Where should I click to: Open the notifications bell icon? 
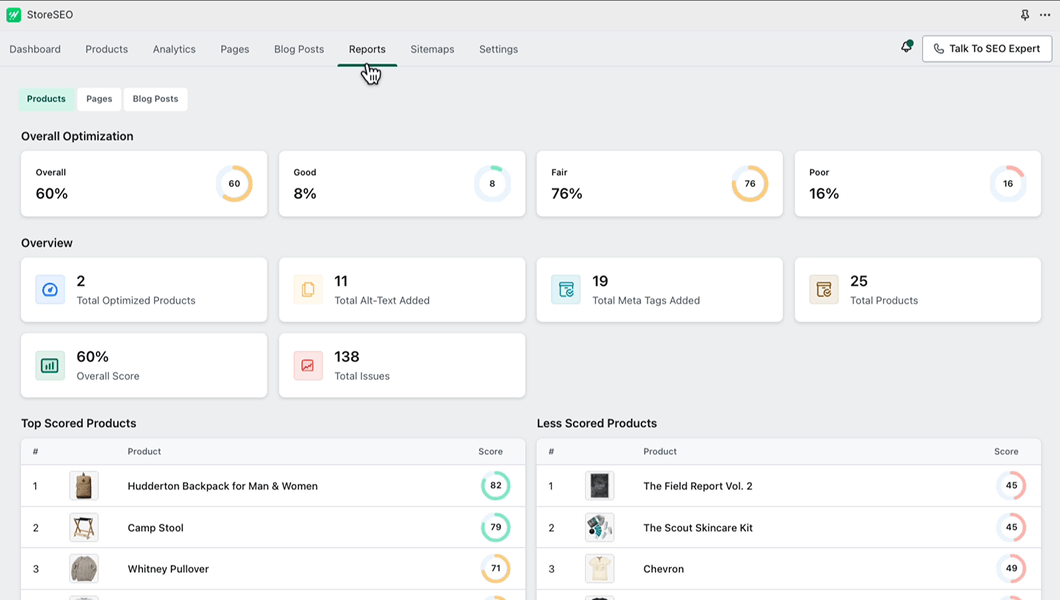(906, 47)
